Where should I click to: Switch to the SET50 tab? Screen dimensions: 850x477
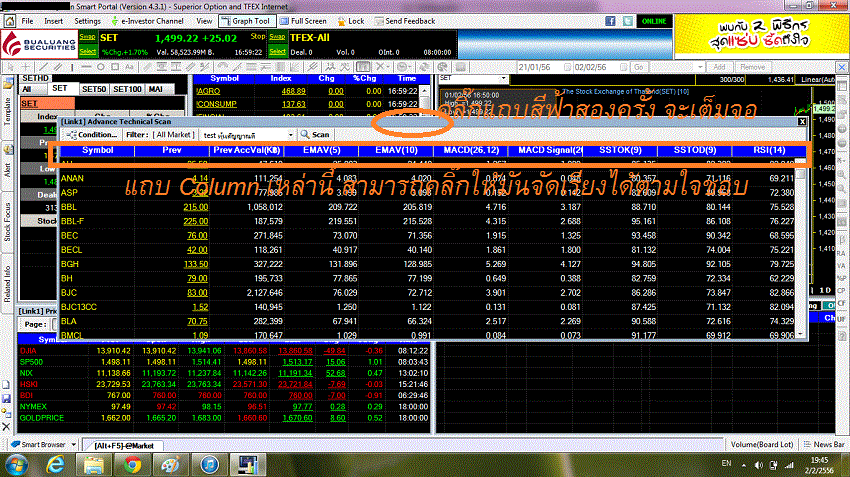pos(94,89)
